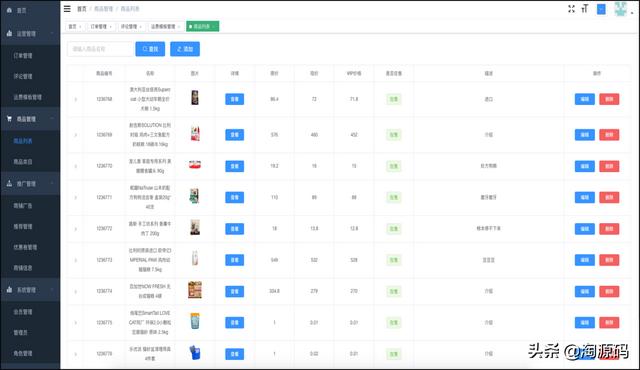Open 推荐管理 in the sidebar
The height and width of the screenshot is (370, 640).
(30, 226)
